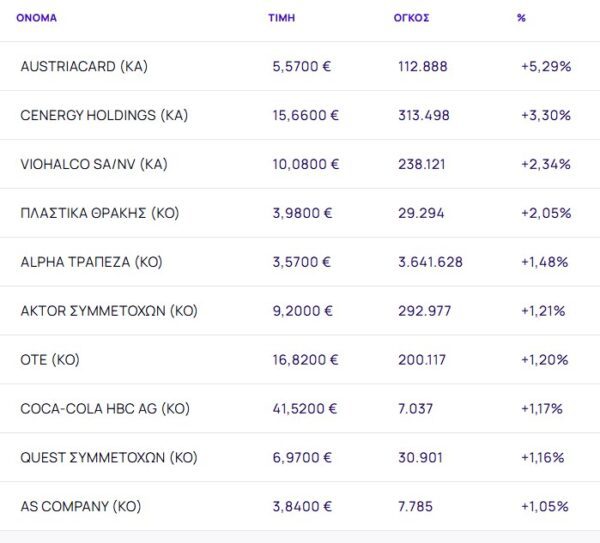This screenshot has height=543, width=600.
Task: Click CENERGY HOLDINGS +3,30% change
Action: [x=545, y=115]
